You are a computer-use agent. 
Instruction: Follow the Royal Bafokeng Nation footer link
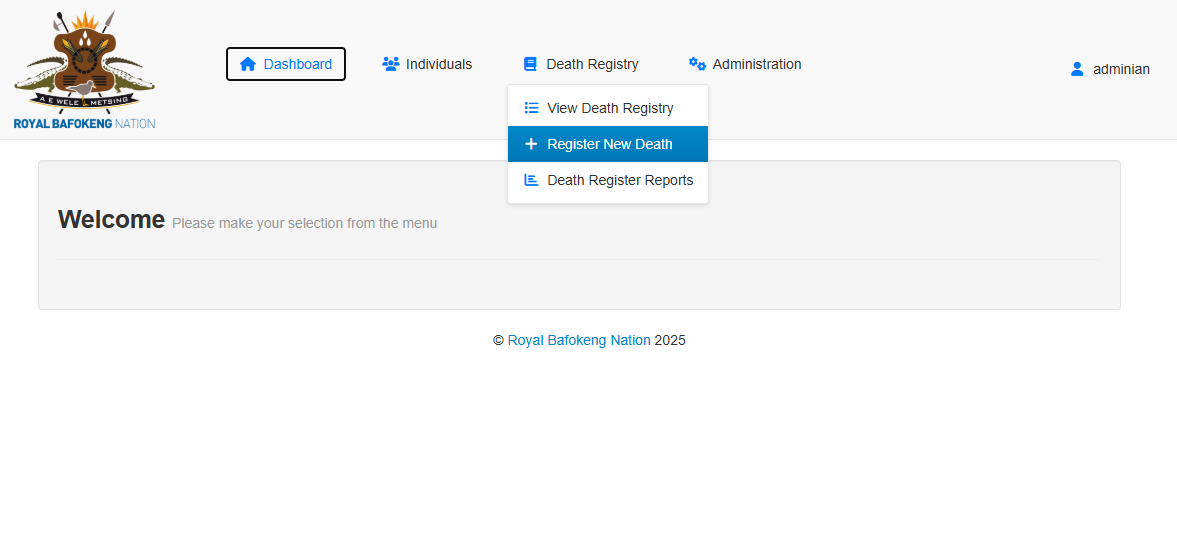pos(579,340)
